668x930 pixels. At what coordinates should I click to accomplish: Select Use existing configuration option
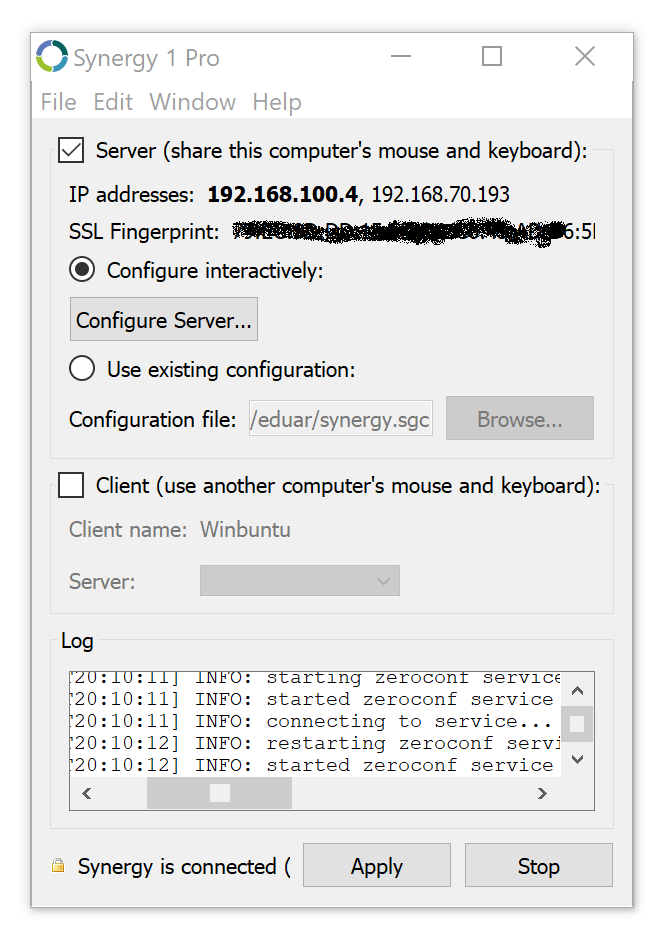pos(82,369)
